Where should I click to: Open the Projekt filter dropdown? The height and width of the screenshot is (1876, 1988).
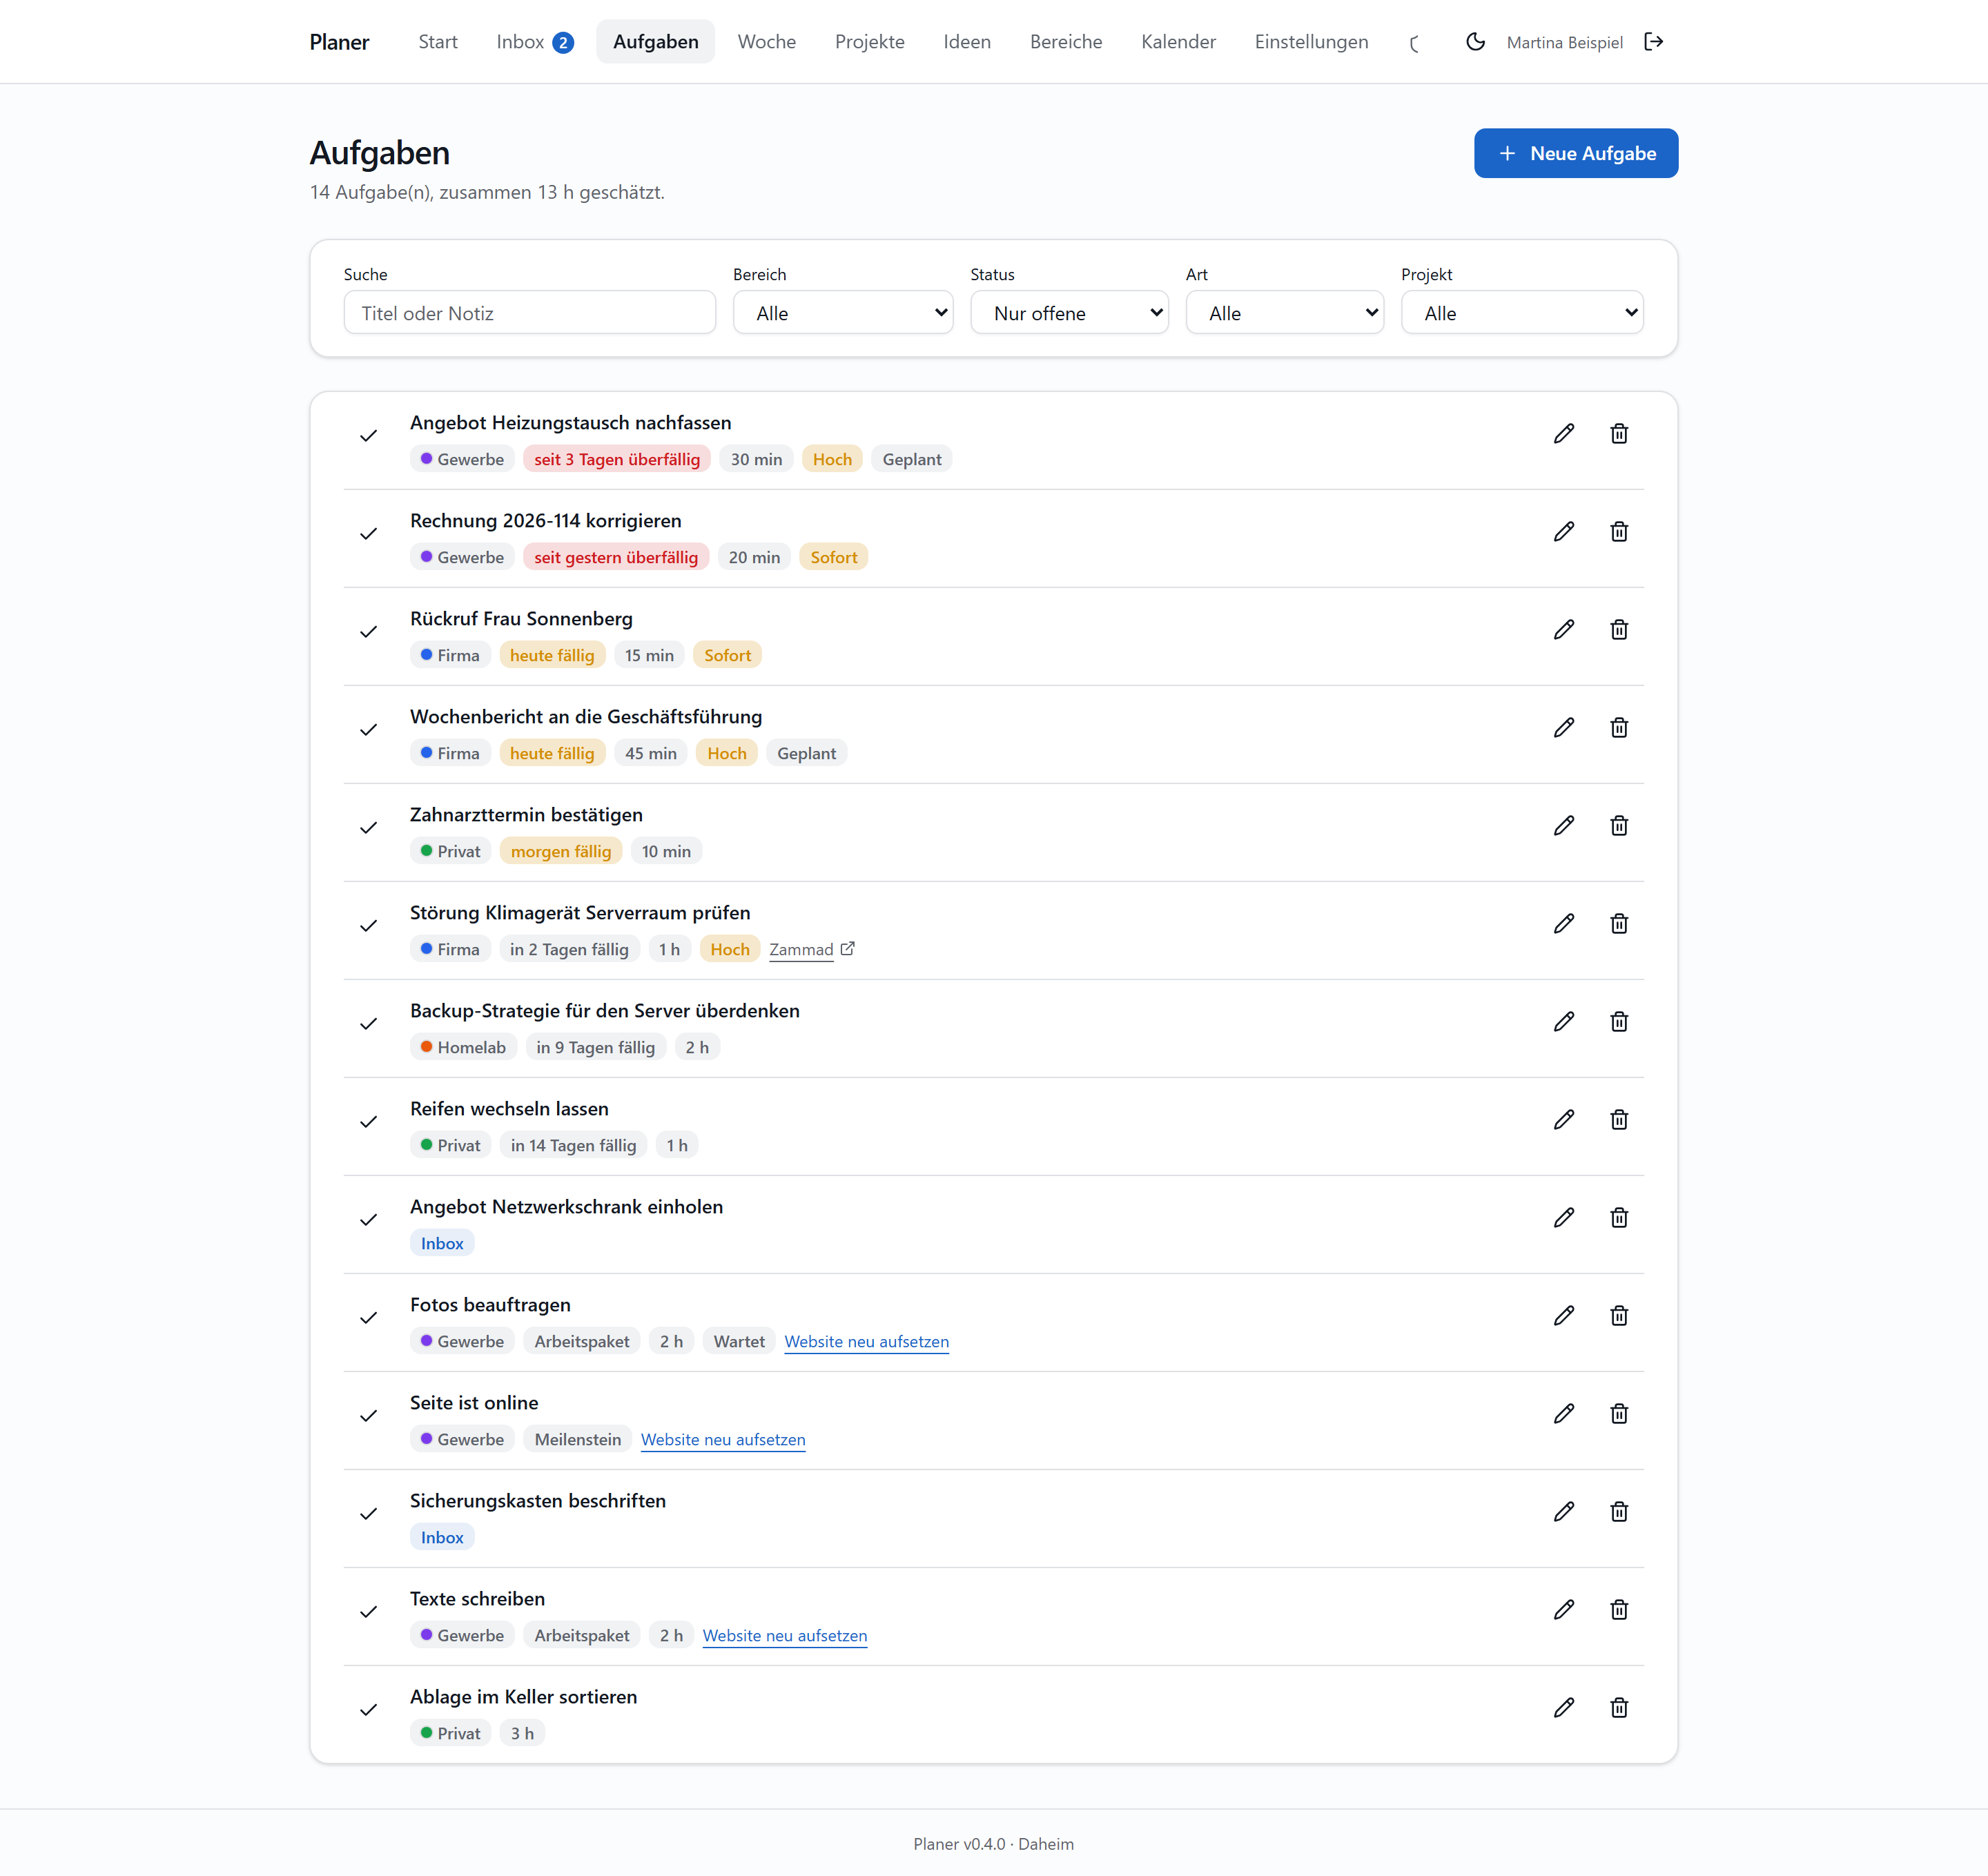click(x=1522, y=313)
